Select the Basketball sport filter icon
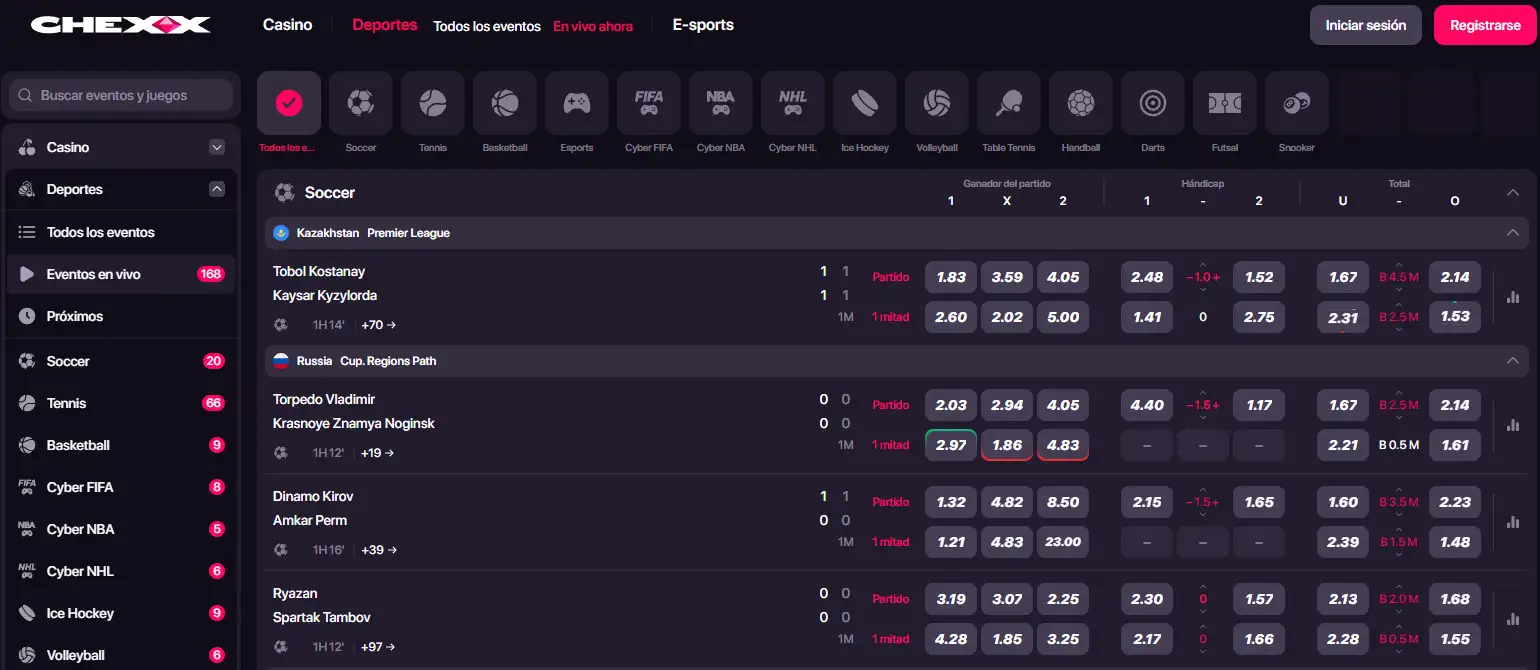The image size is (1540, 670). click(505, 103)
